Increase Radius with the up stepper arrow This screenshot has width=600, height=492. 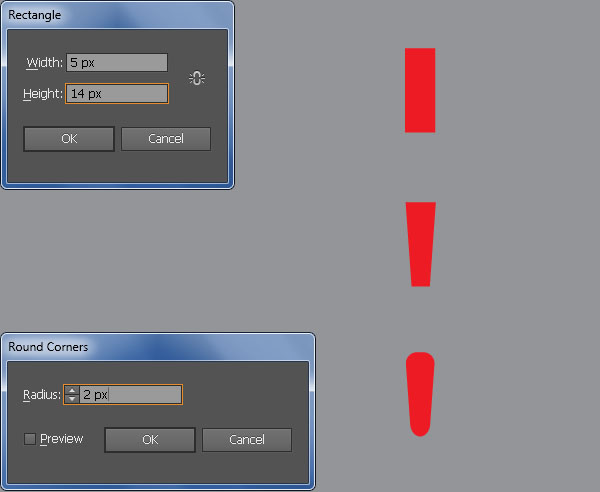tap(72, 391)
